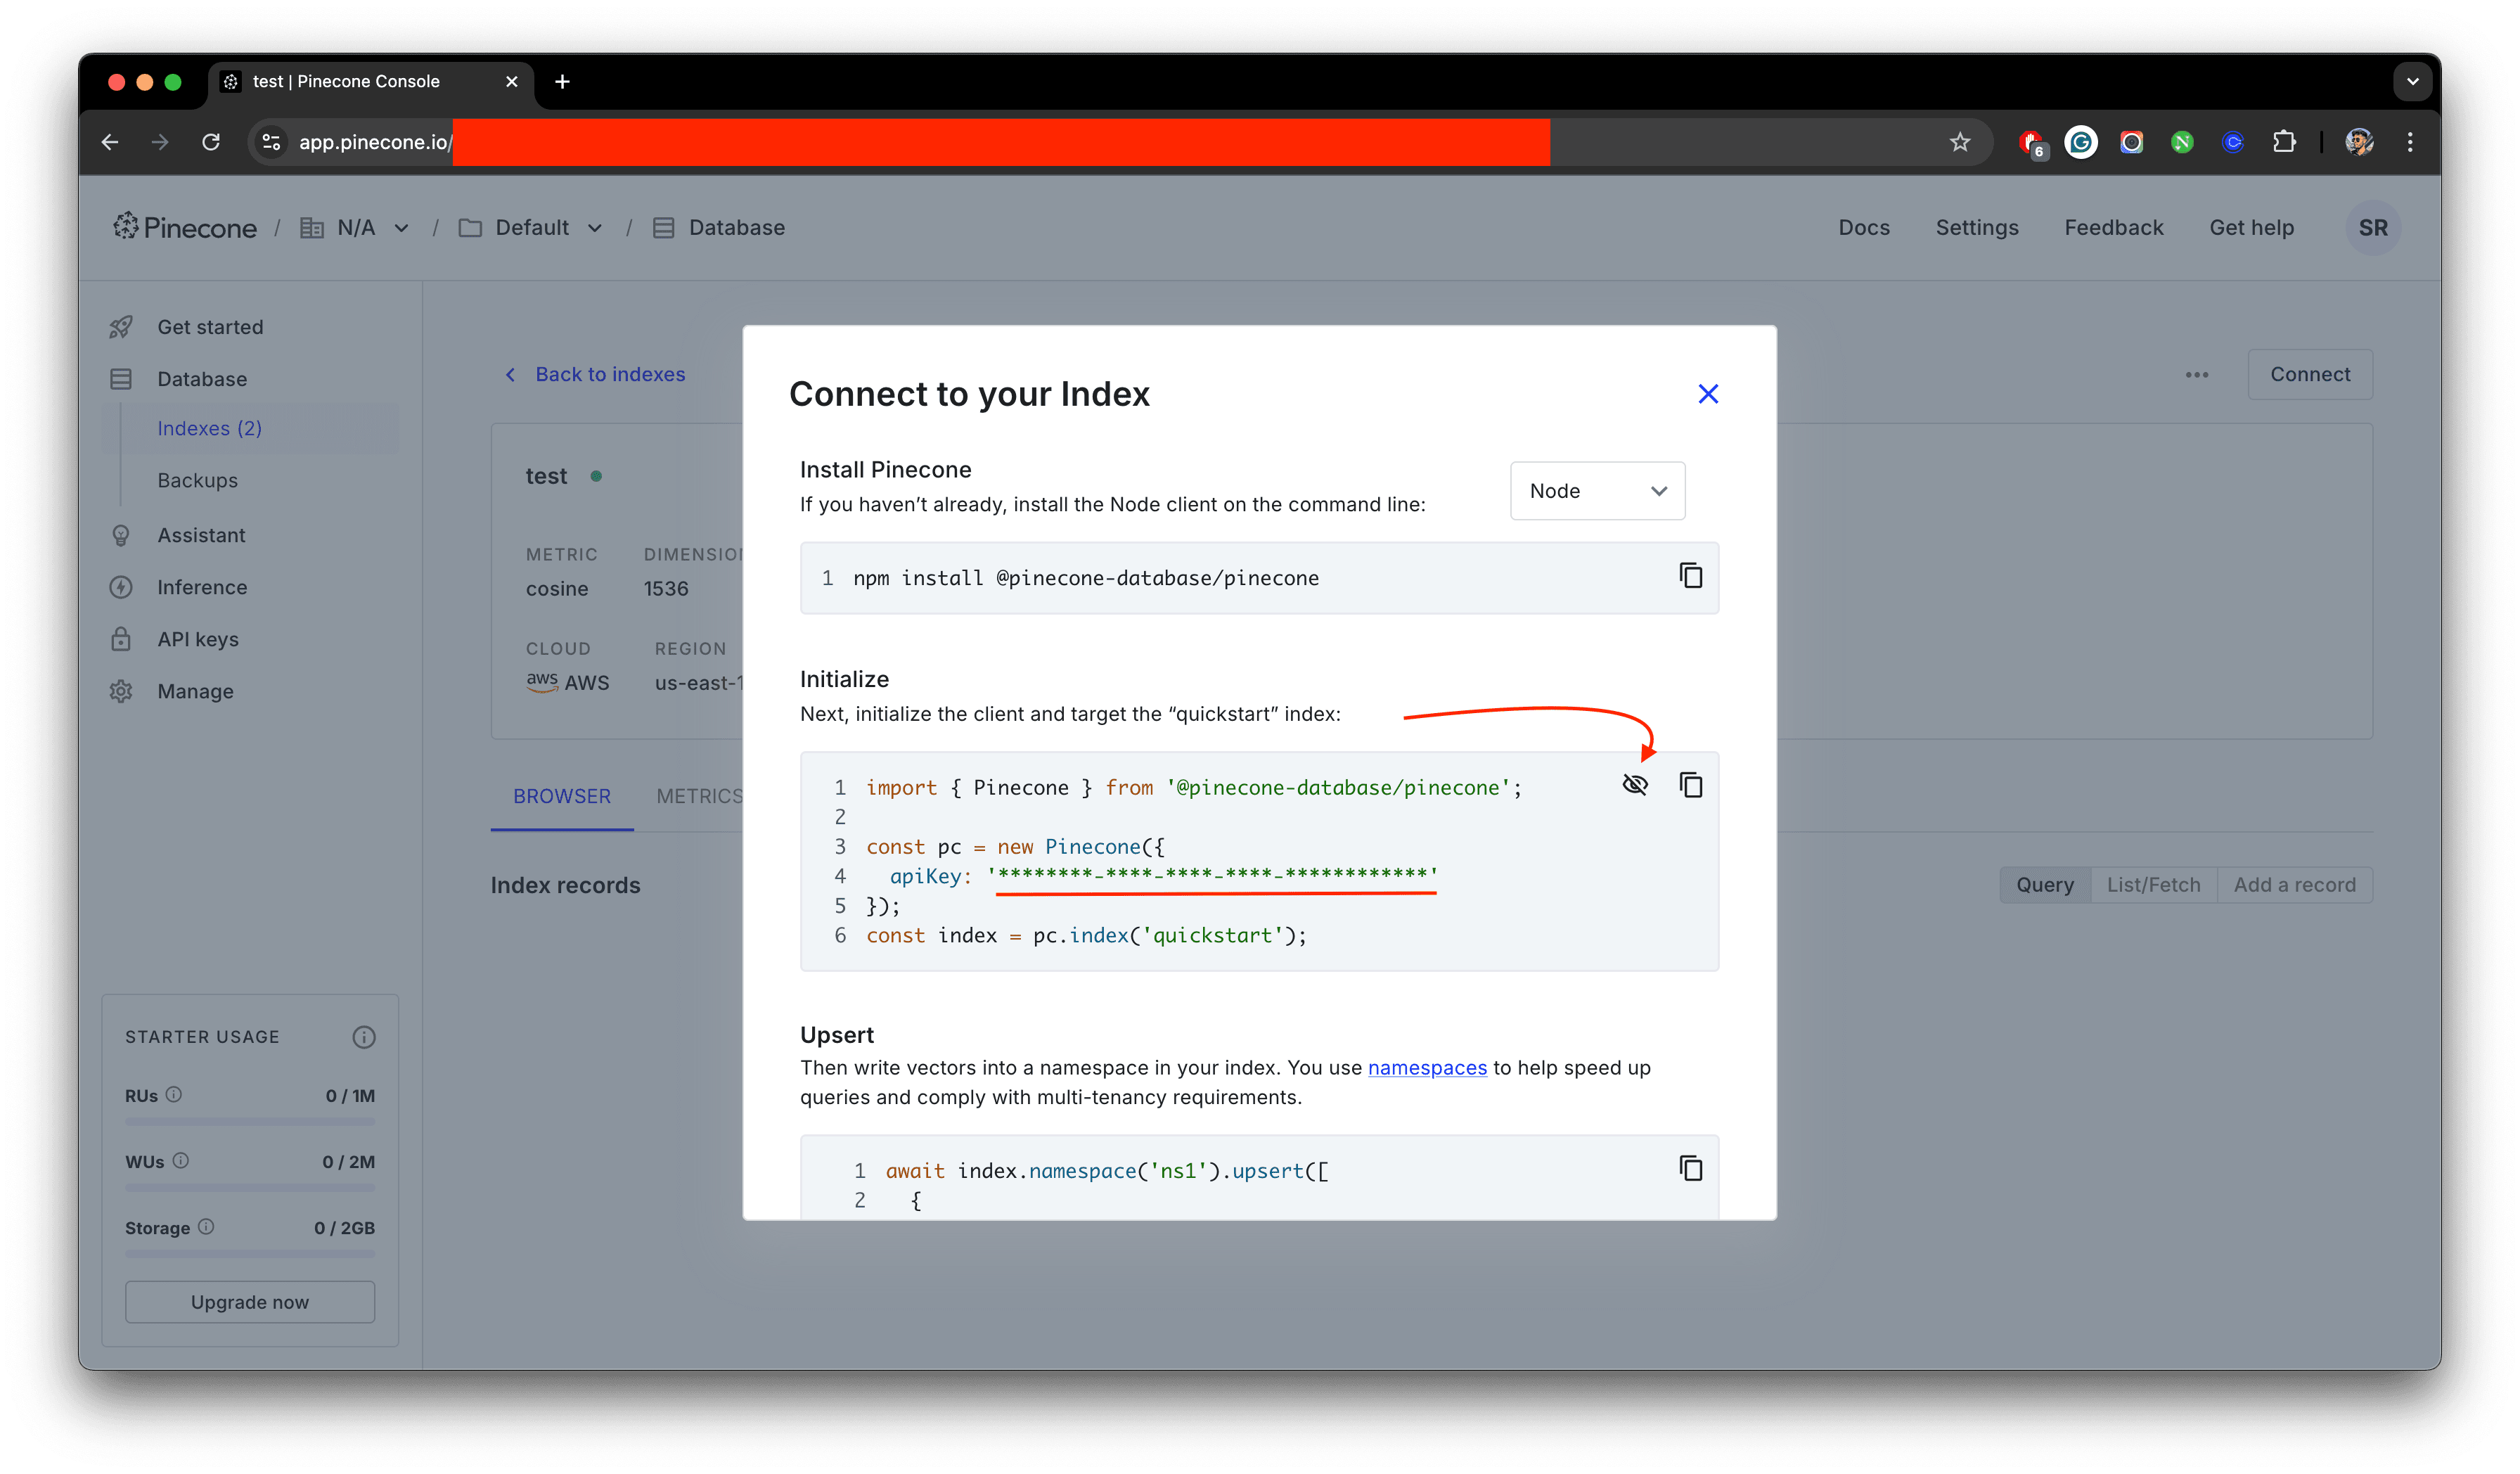
Task: Open API keys in the sidebar
Action: [198, 640]
